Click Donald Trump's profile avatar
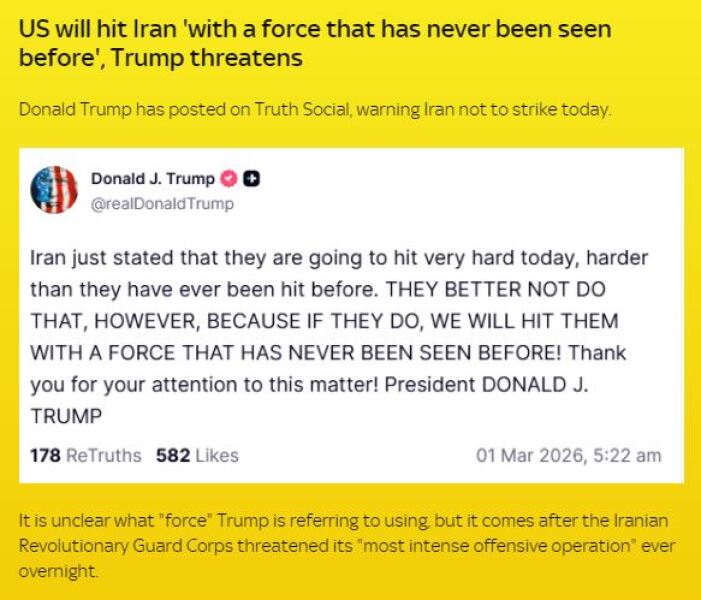Viewport: 701px width, 600px height. point(54,189)
